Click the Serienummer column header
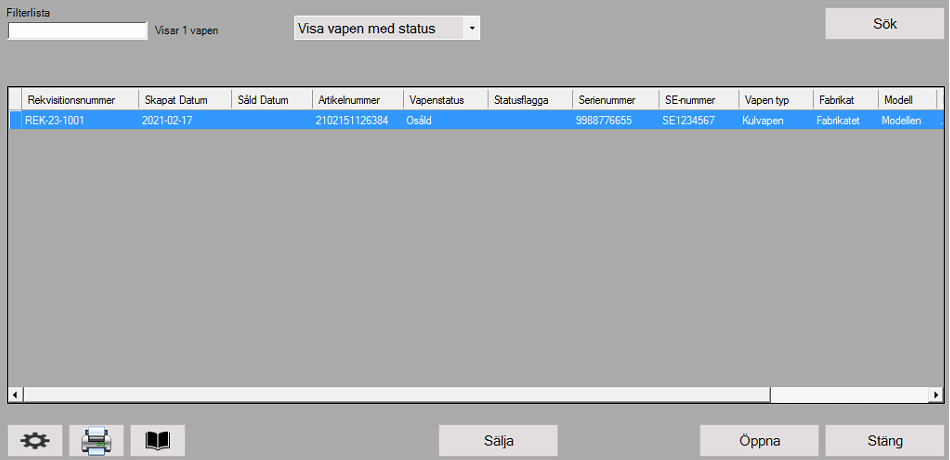Screen dimensions: 950x460 (x=614, y=100)
